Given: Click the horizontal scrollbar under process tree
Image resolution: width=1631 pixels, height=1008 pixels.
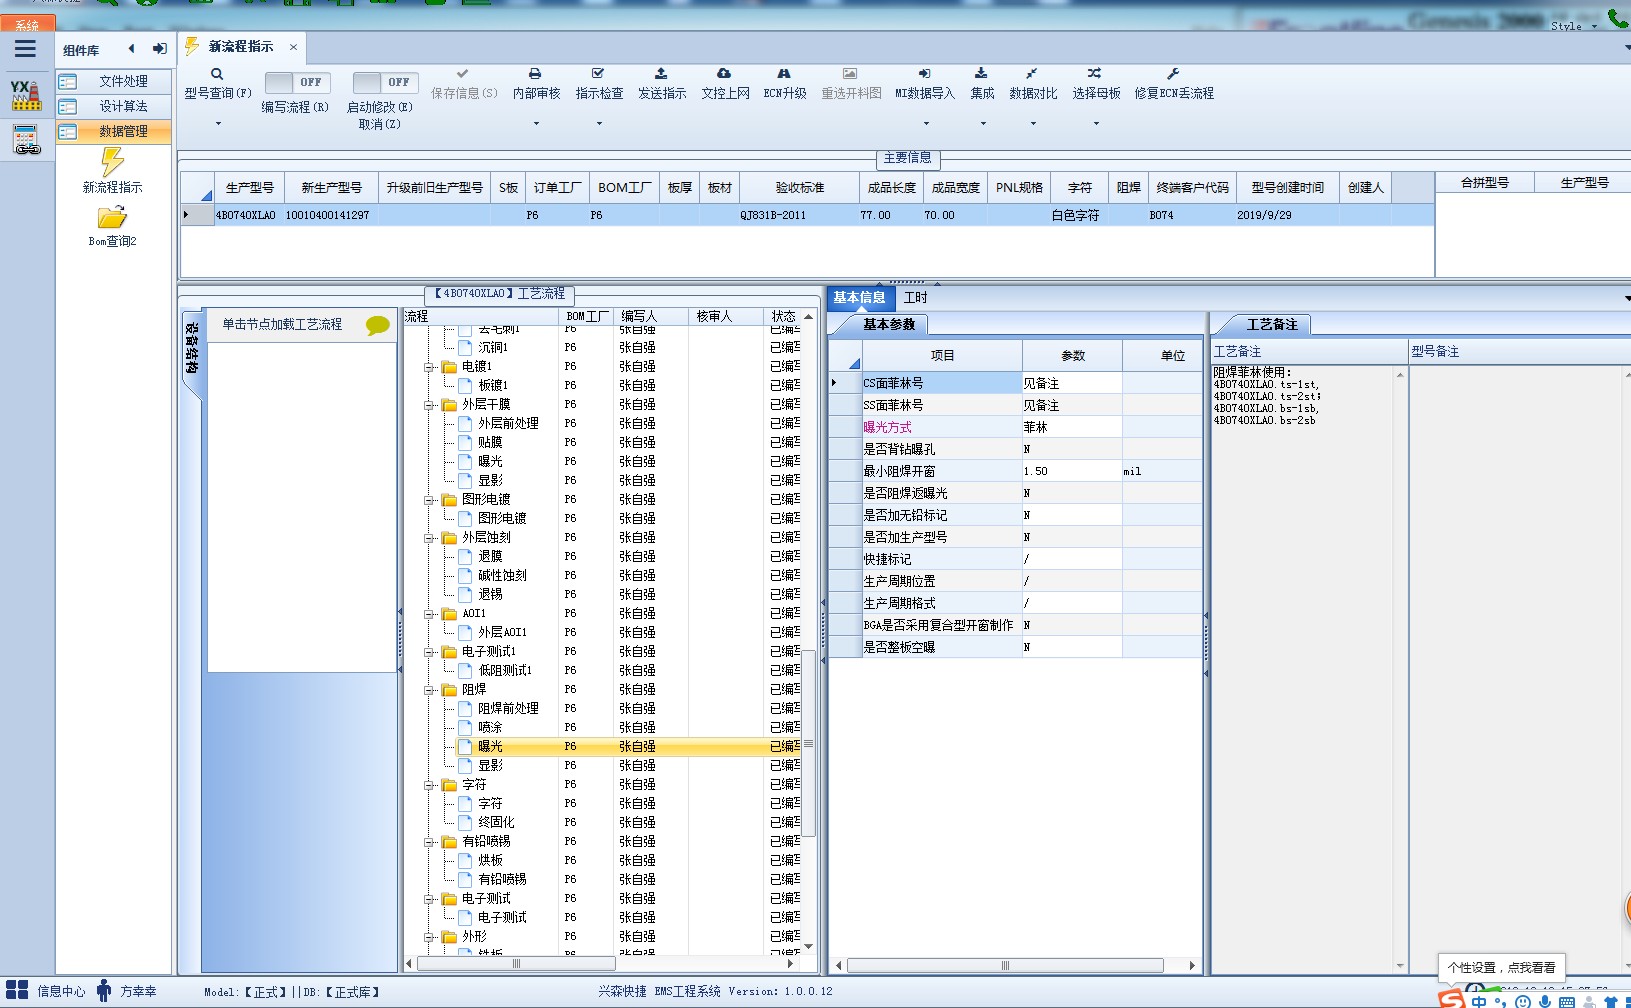Looking at the screenshot, I should (x=516, y=964).
